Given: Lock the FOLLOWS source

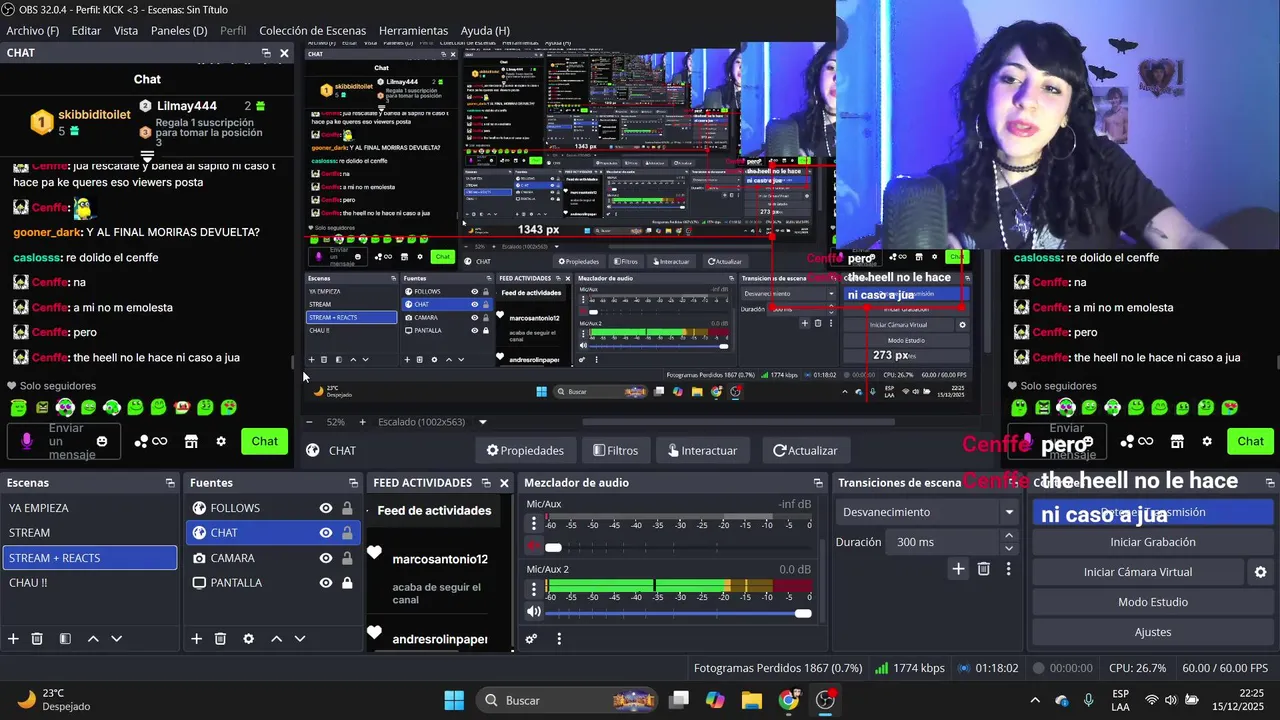Looking at the screenshot, I should click(347, 508).
